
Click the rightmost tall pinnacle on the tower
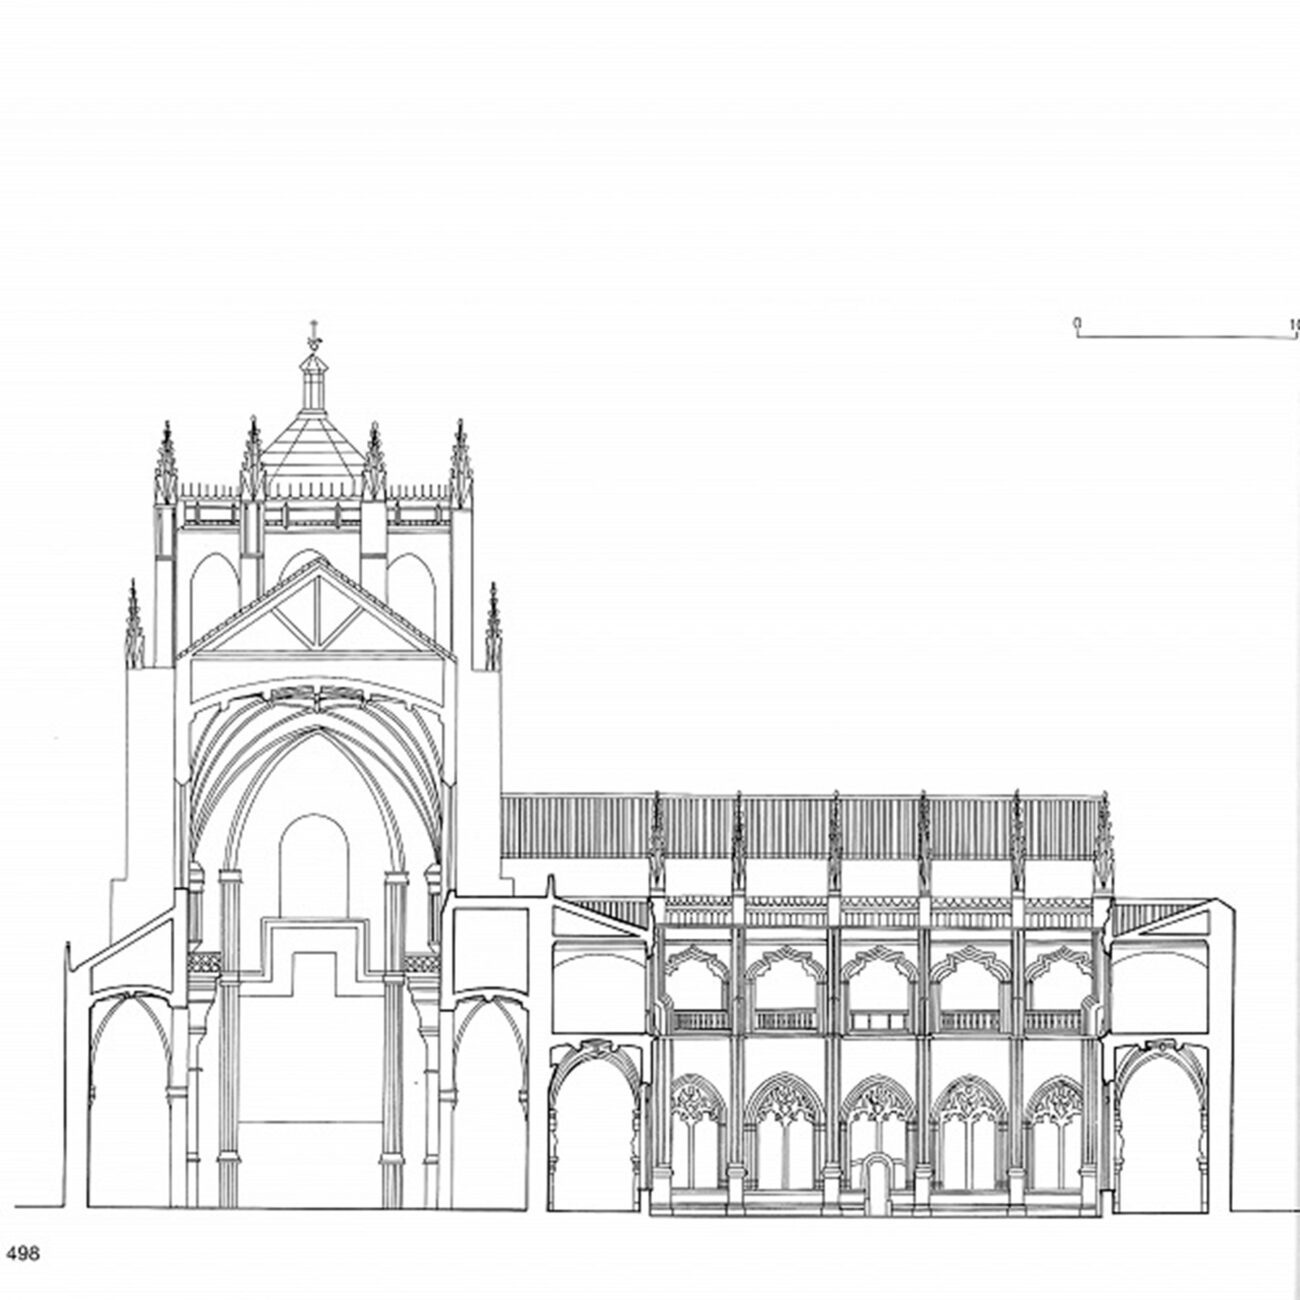tap(460, 461)
